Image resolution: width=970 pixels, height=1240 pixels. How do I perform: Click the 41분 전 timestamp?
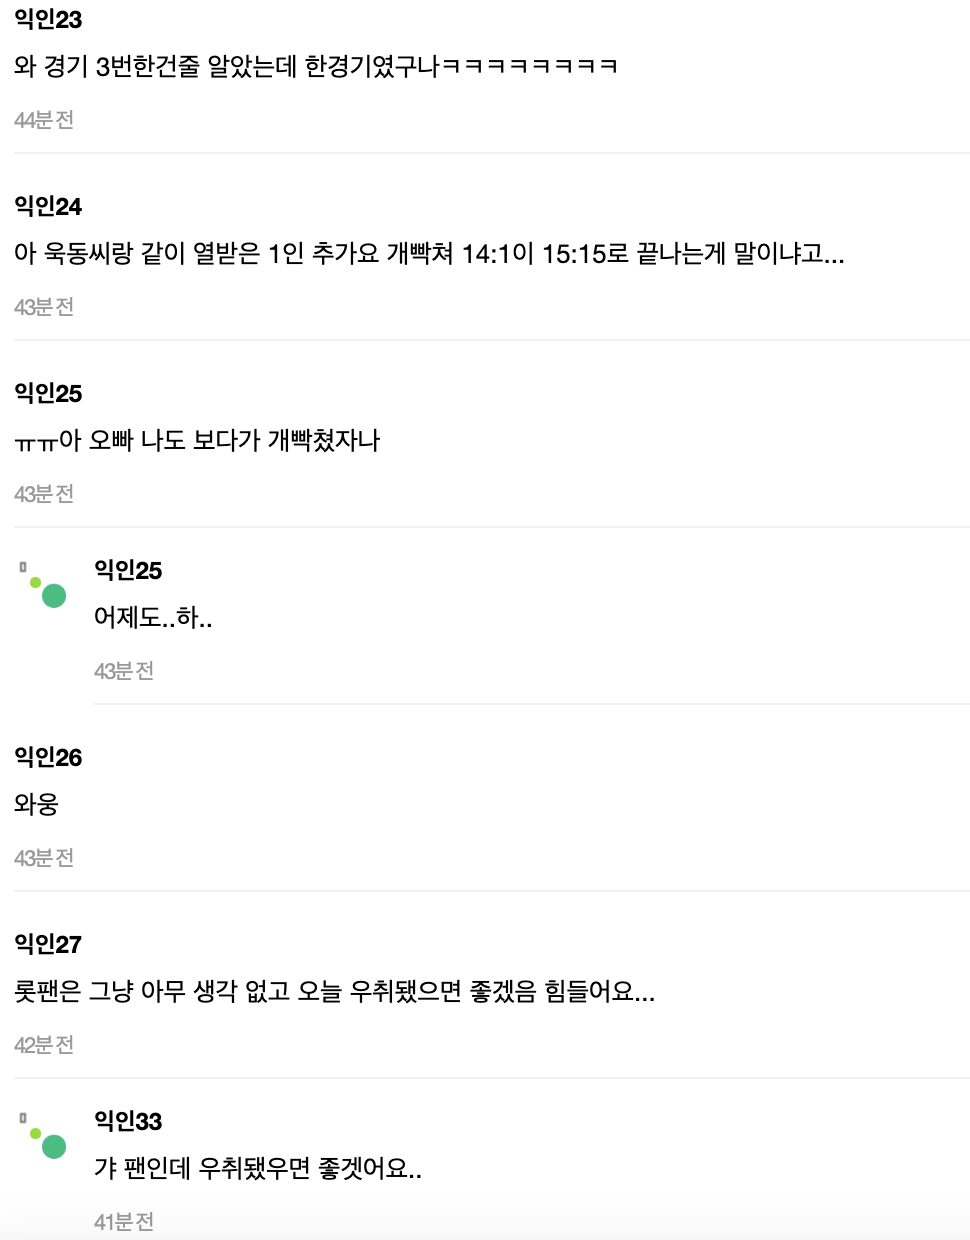(124, 1222)
